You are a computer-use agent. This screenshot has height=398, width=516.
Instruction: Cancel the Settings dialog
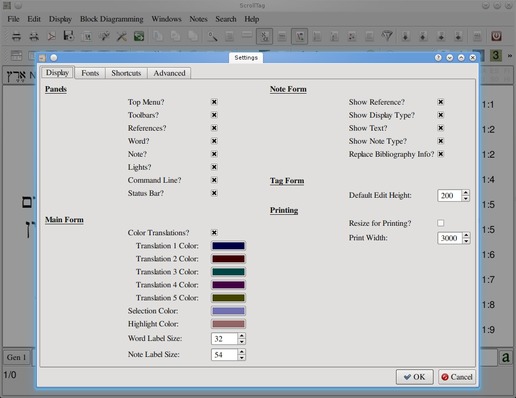(457, 377)
